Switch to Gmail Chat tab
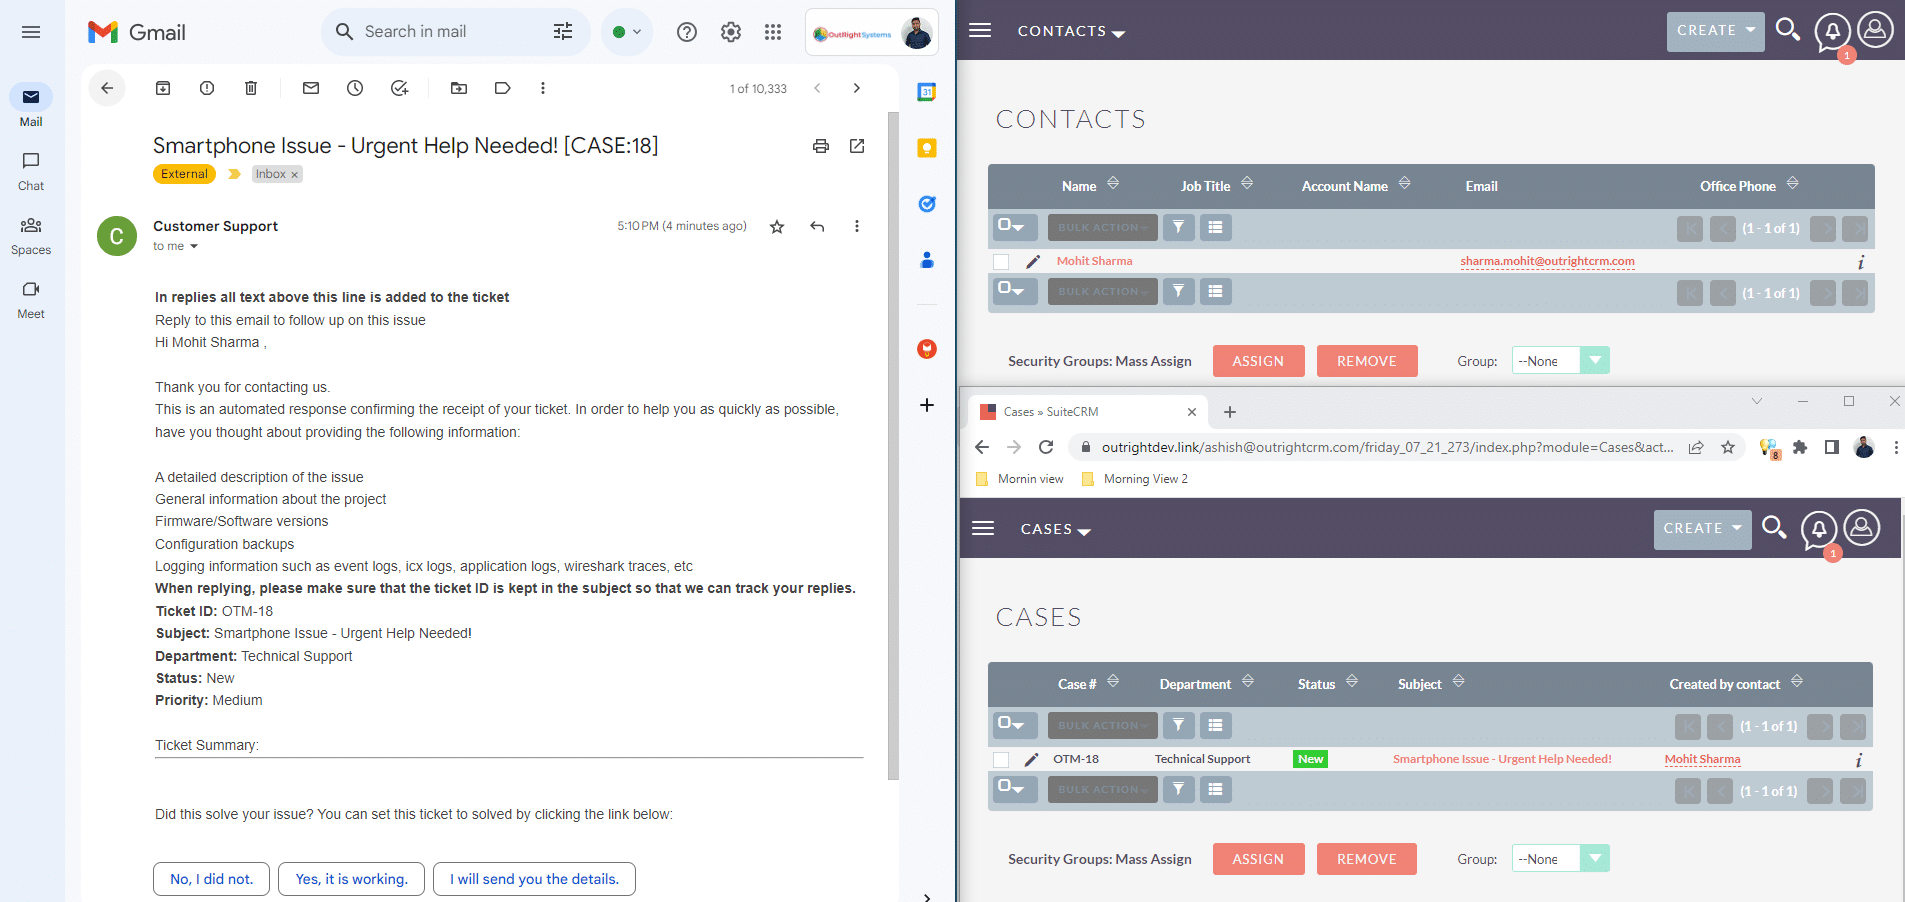This screenshot has height=902, width=1905. click(31, 171)
